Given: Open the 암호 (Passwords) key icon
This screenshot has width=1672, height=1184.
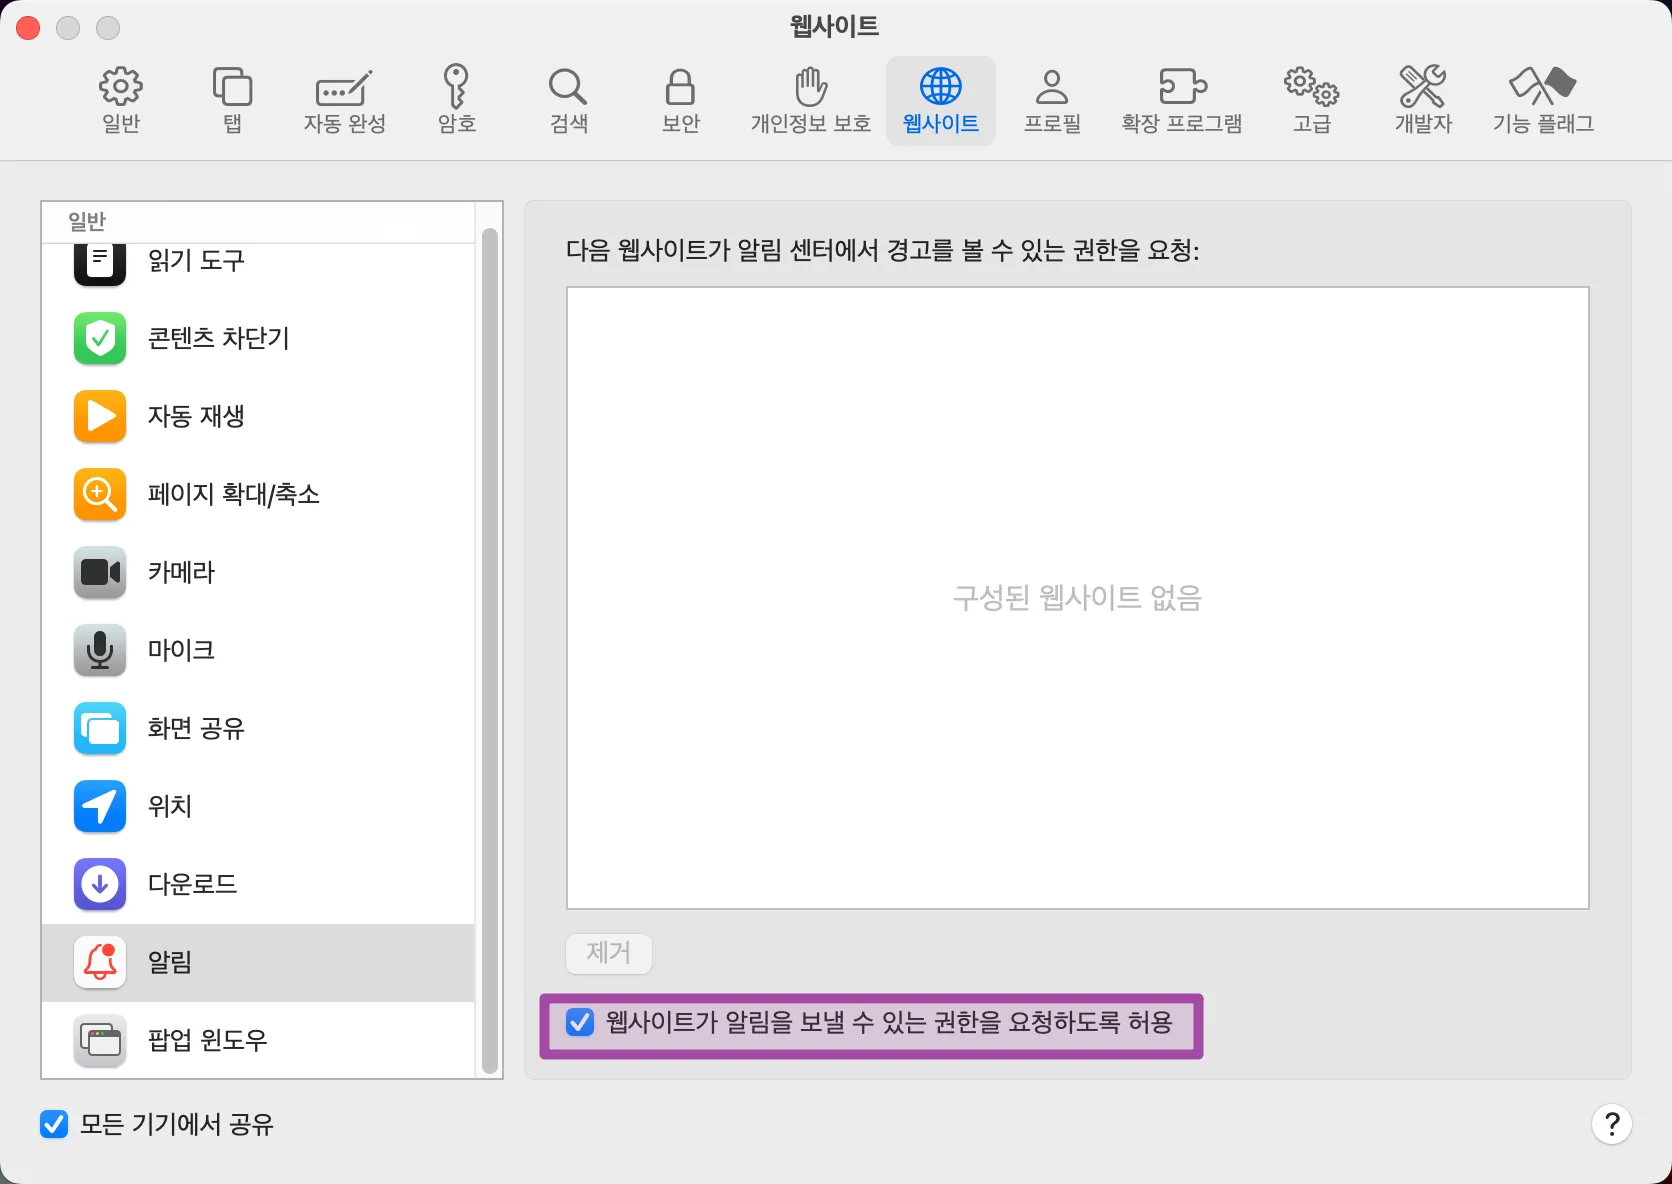Looking at the screenshot, I should [x=456, y=86].
